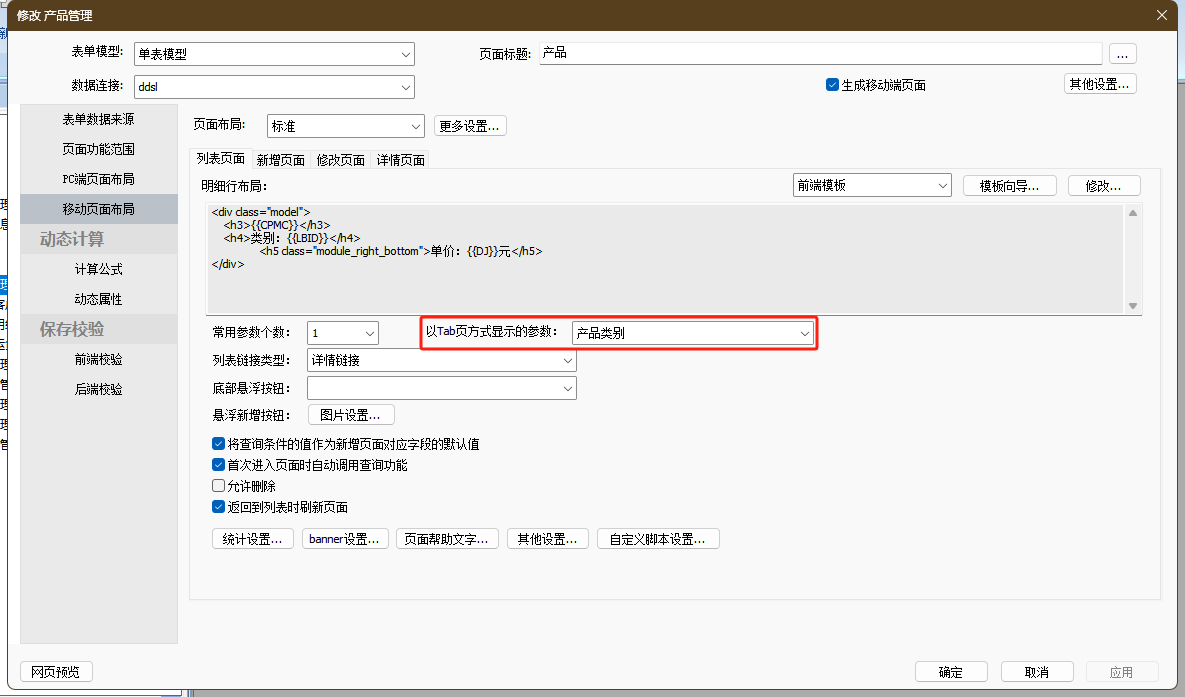Close the 修改 产品管理 dialog

coord(1161,14)
